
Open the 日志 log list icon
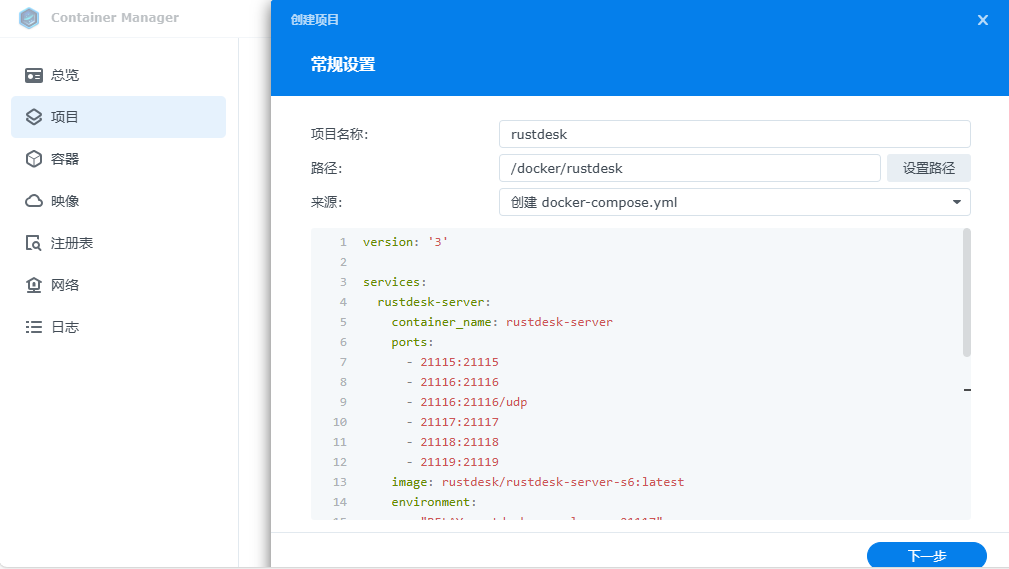(x=33, y=327)
